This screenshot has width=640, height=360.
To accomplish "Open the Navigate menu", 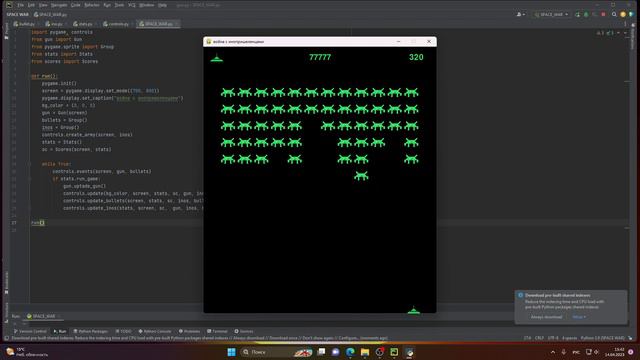I will [59, 5].
